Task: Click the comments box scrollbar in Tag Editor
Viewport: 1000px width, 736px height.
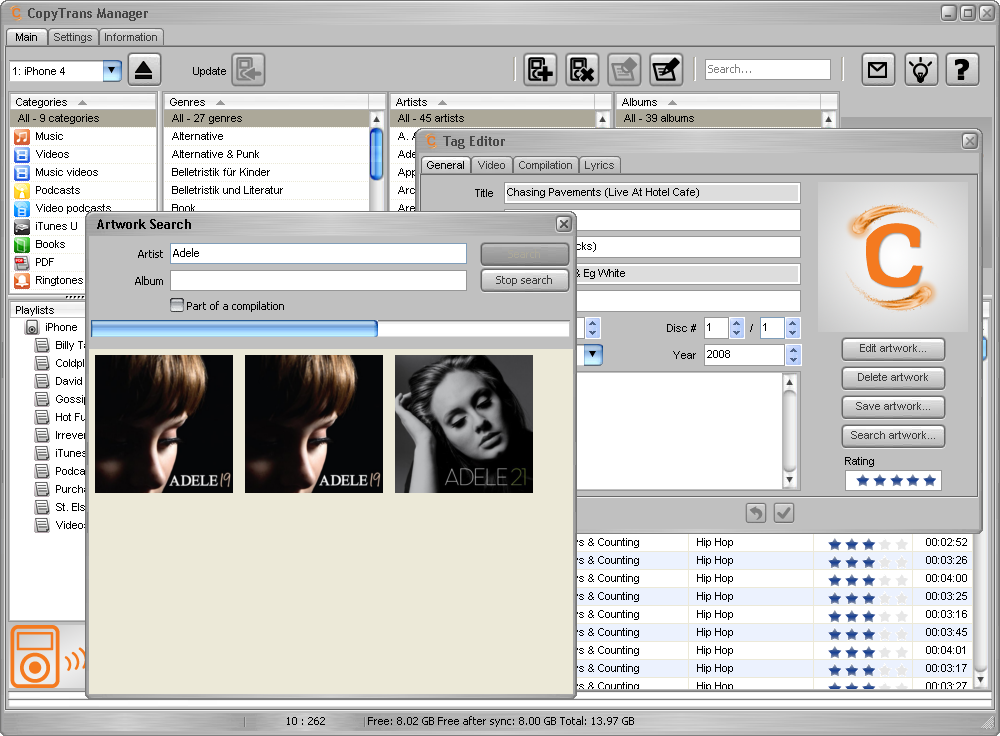Action: click(x=790, y=431)
